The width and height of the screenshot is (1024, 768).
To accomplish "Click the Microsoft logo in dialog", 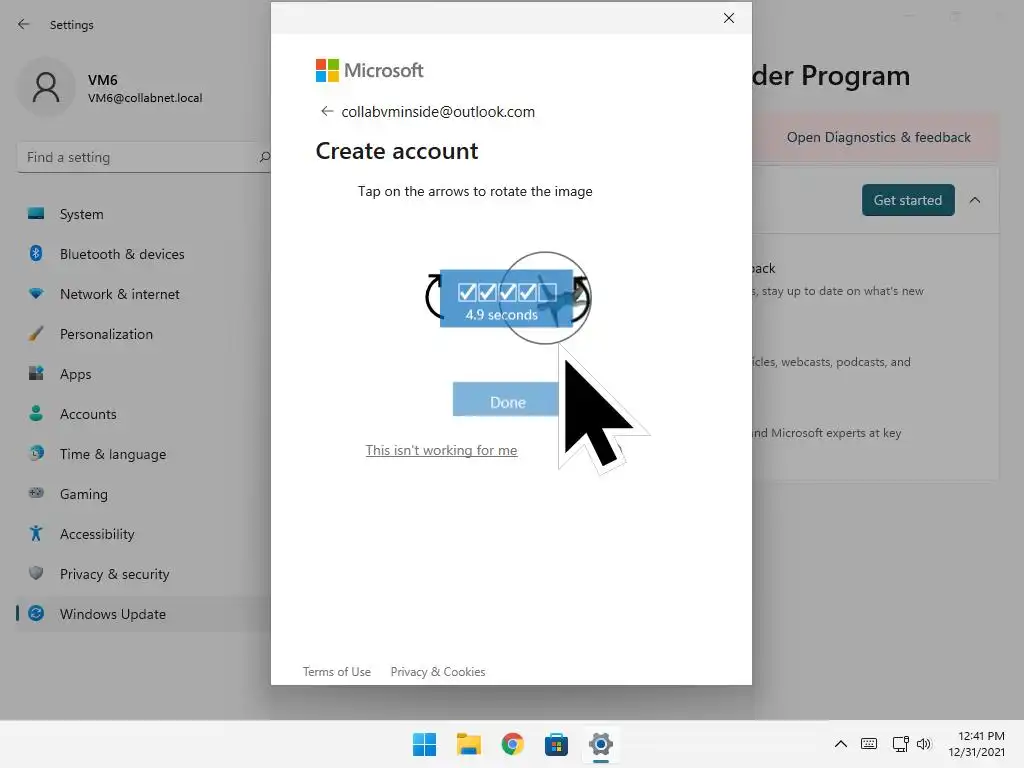I will click(x=370, y=70).
